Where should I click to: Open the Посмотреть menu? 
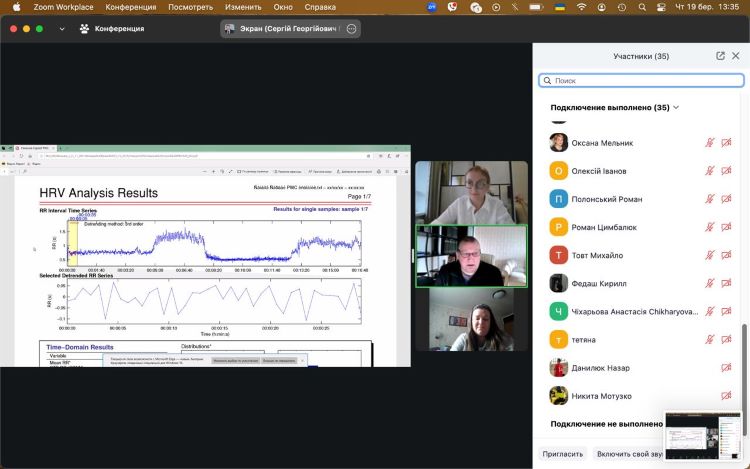pos(191,7)
